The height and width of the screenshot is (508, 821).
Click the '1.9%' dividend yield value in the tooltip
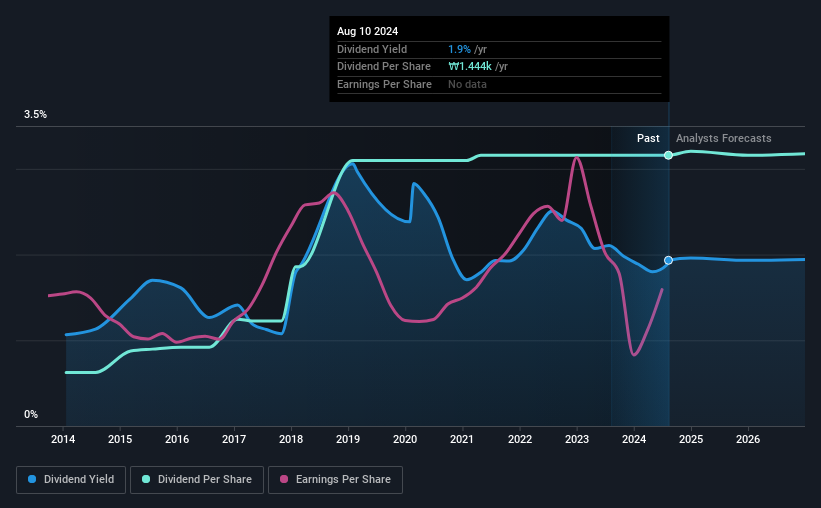(x=459, y=49)
